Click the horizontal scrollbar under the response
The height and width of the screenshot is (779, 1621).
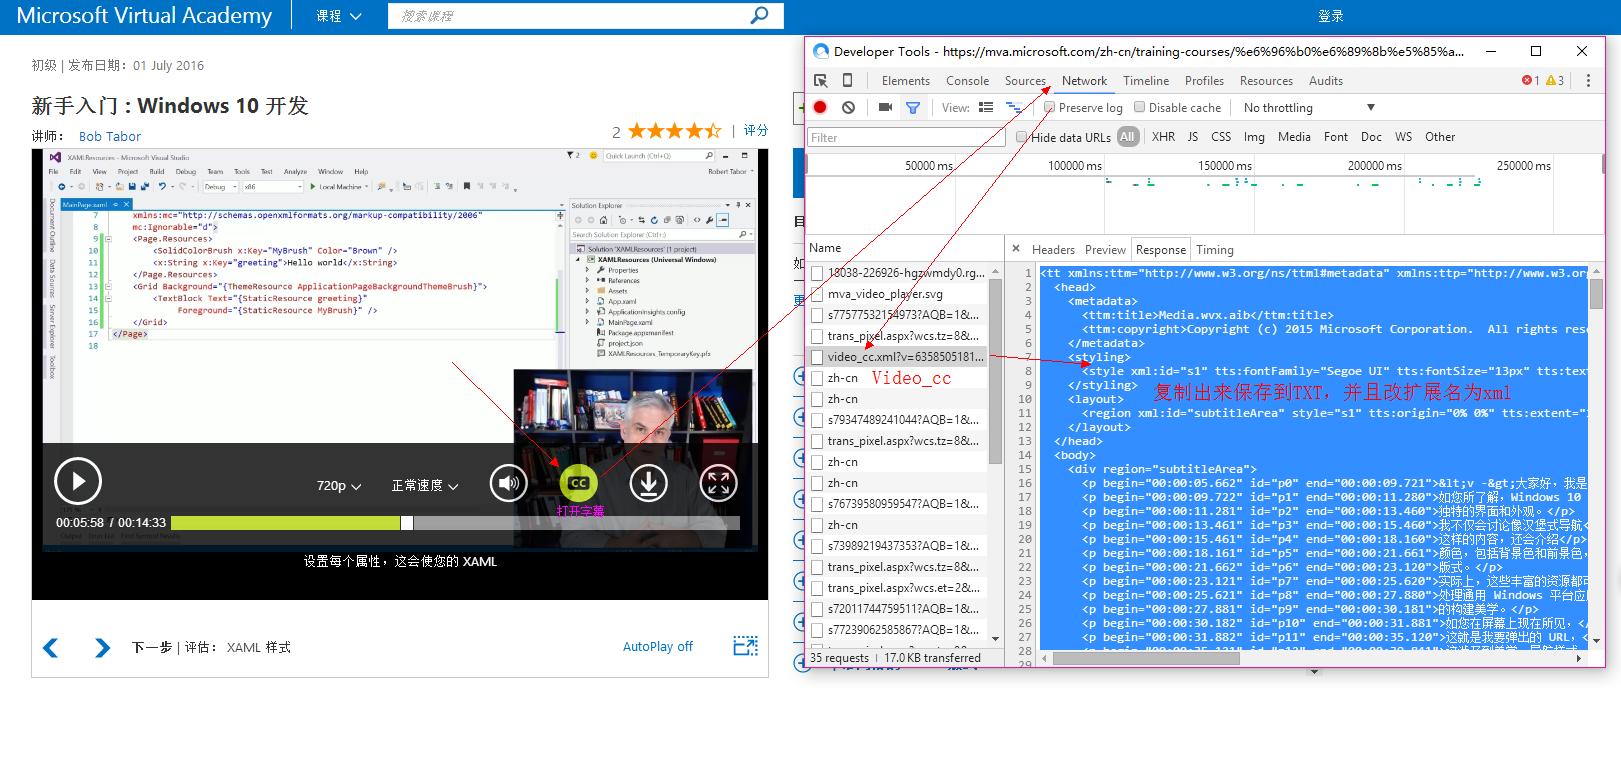tap(1146, 658)
